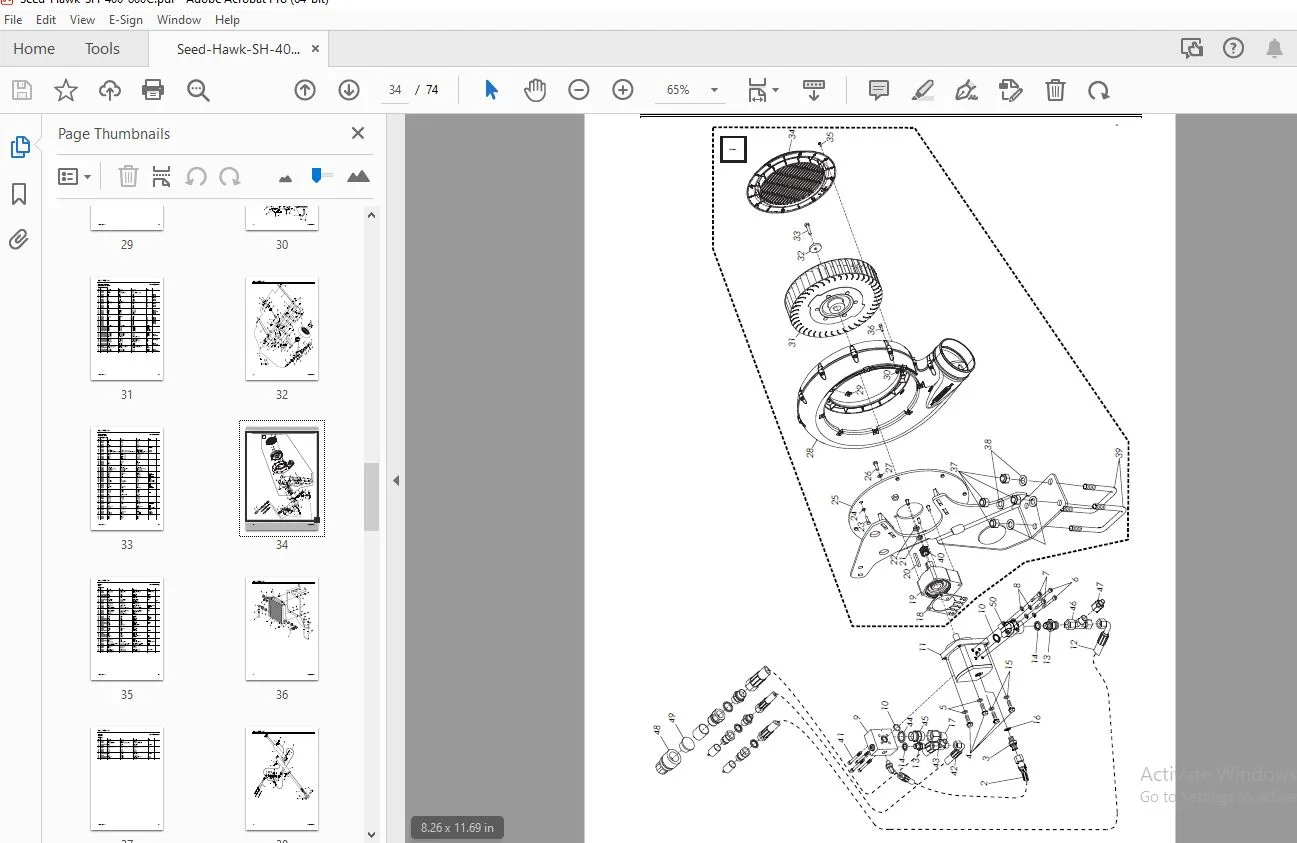This screenshot has height=843, width=1297.
Task: Rotate the selected thumbnail counterclockwise
Action: click(196, 177)
